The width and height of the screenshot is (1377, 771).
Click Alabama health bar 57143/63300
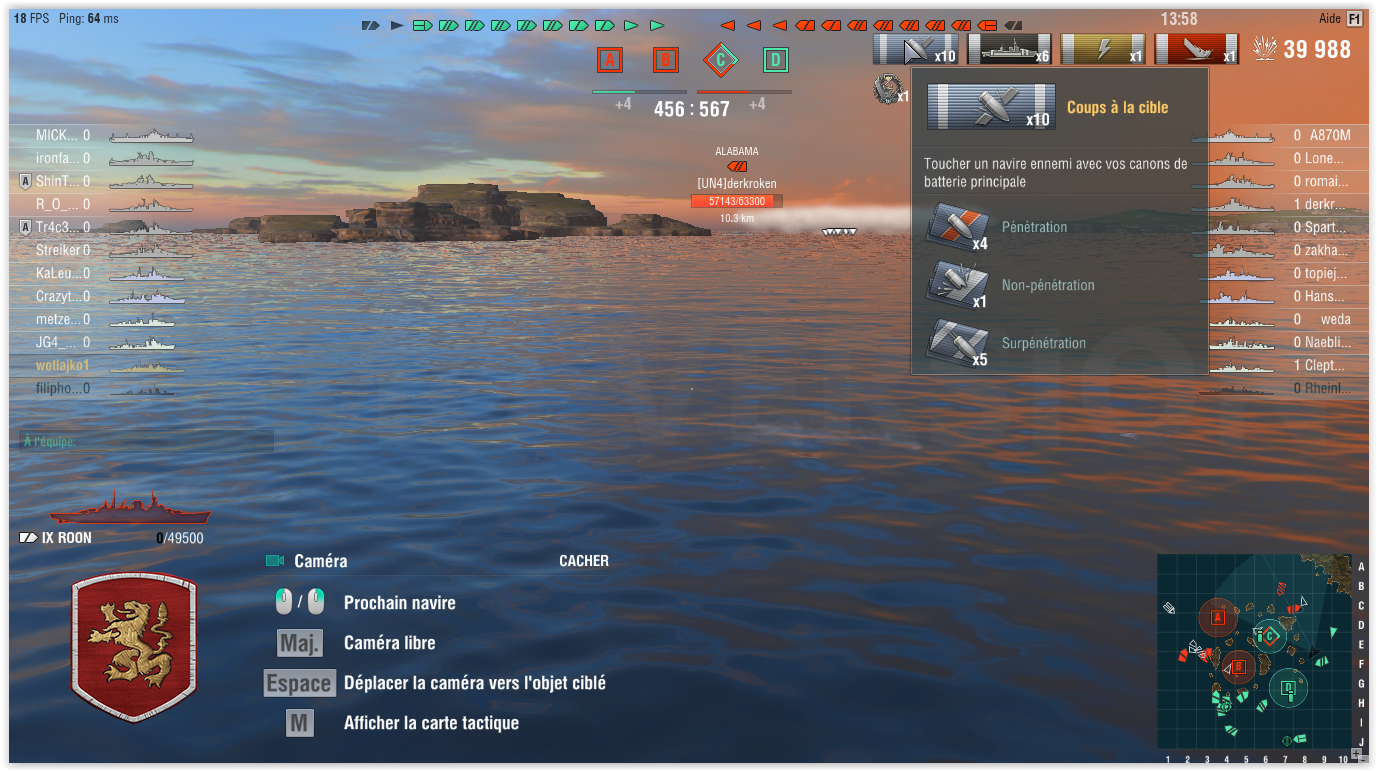click(737, 201)
